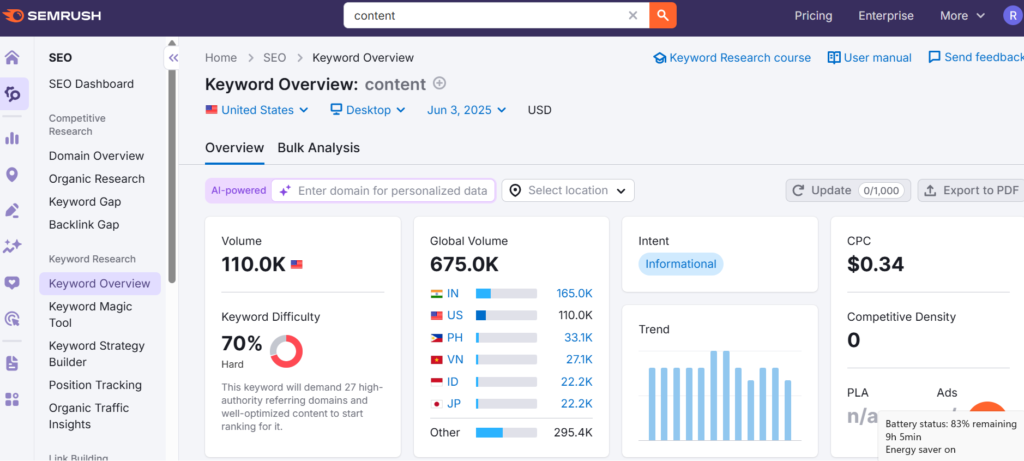Screen dimensions: 1024x461
Task: Open the apps grid icon in left rail
Action: [x=12, y=399]
